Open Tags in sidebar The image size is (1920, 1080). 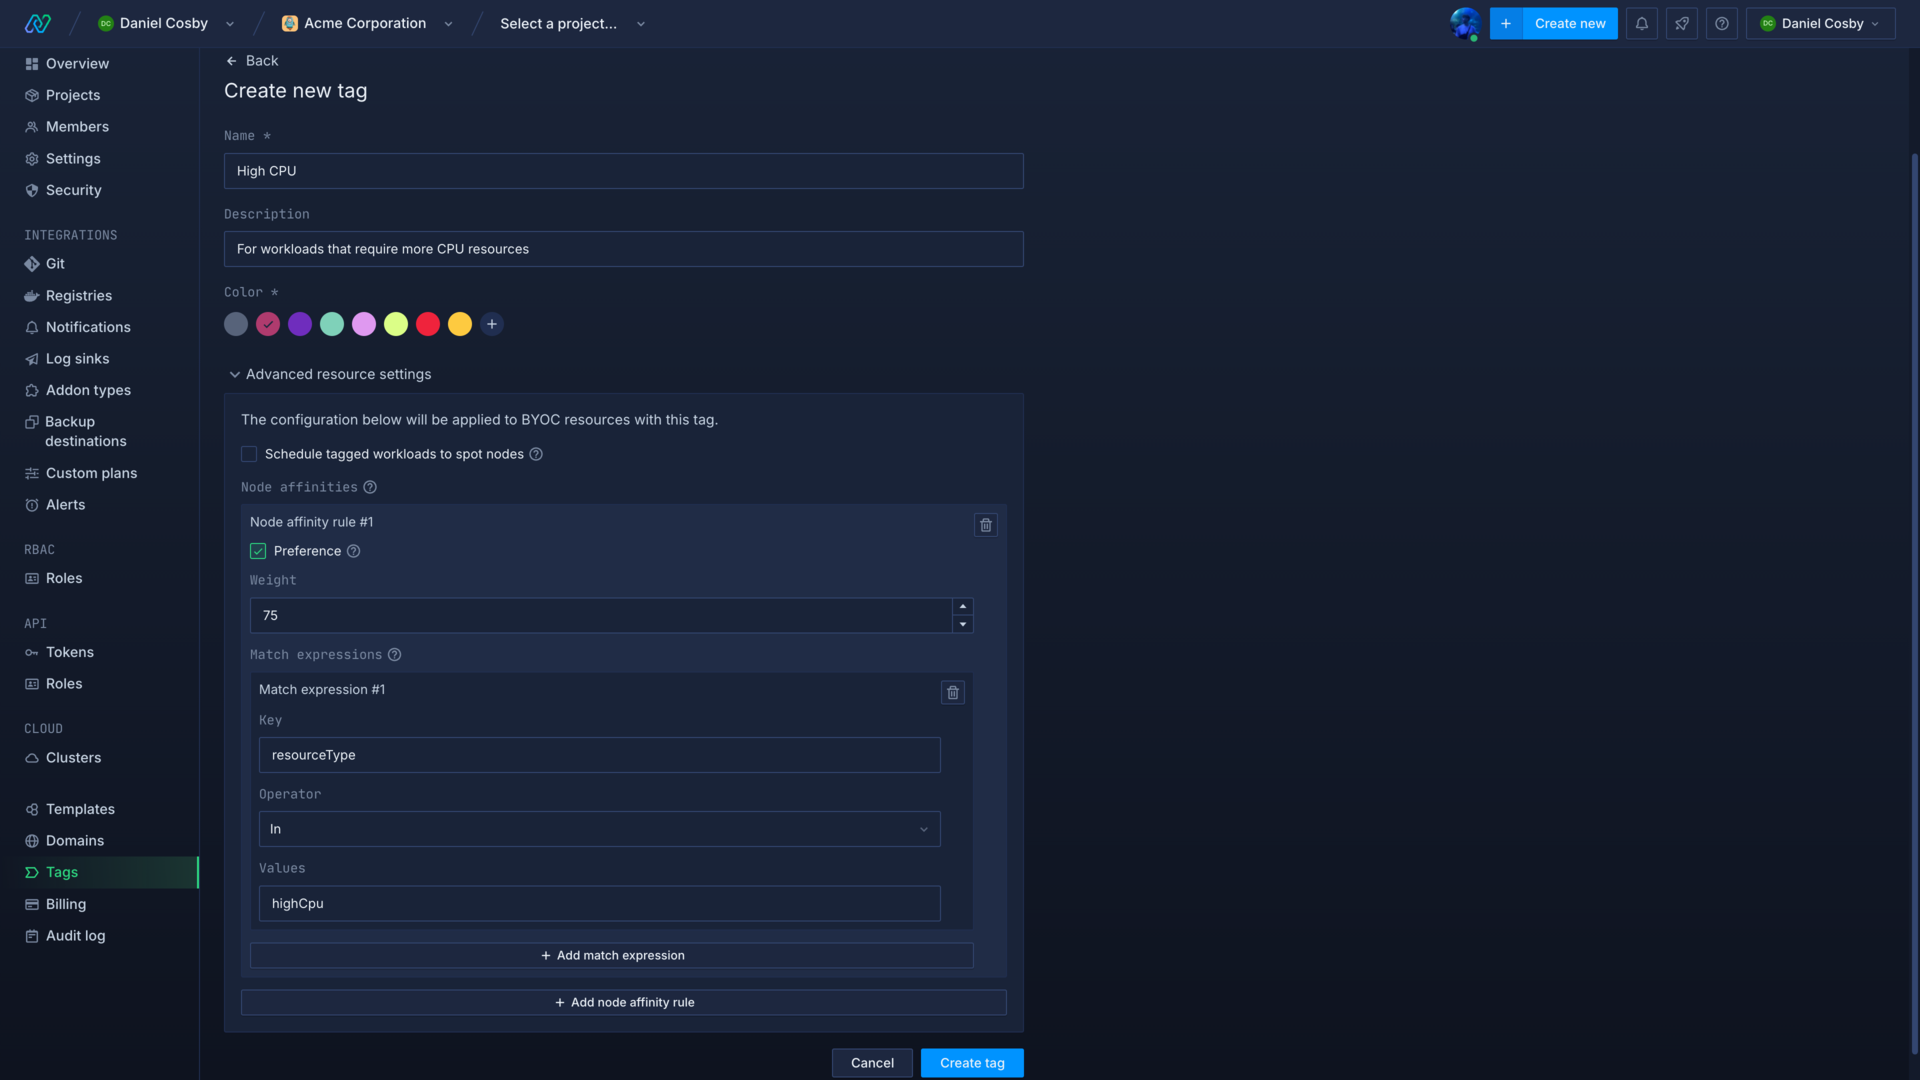100,872
